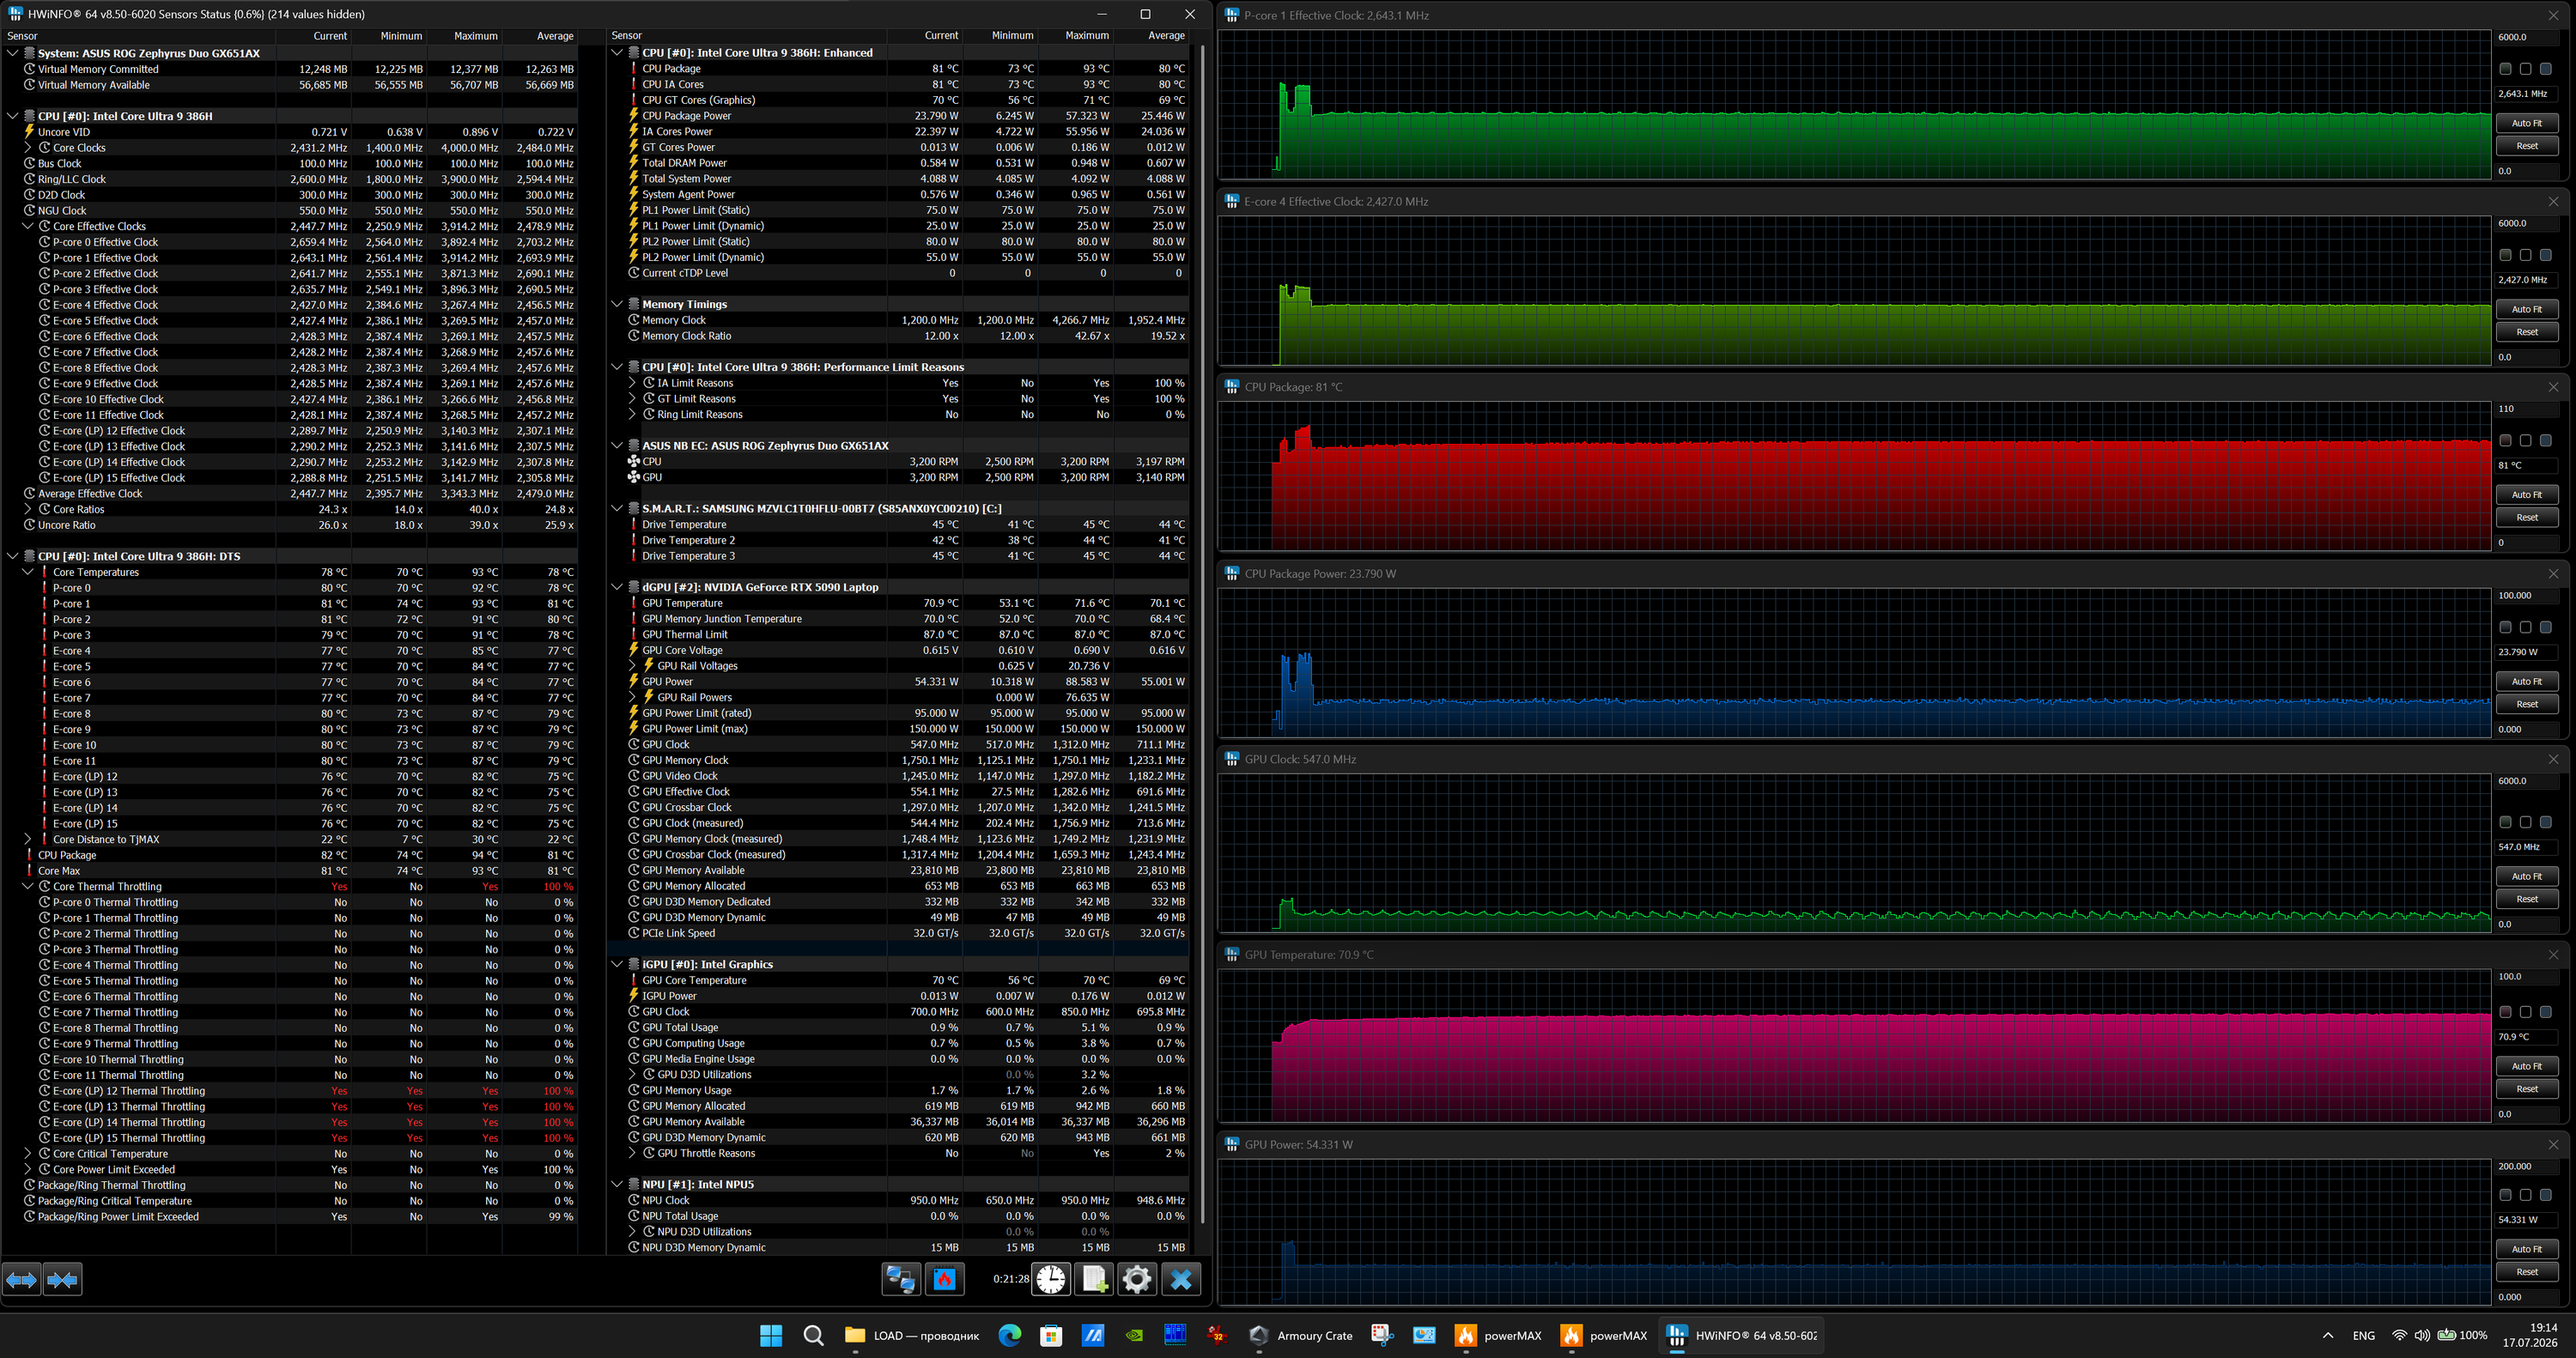
Task: Click the HWiNFO logo in sensors title bar
Action: [x=15, y=14]
